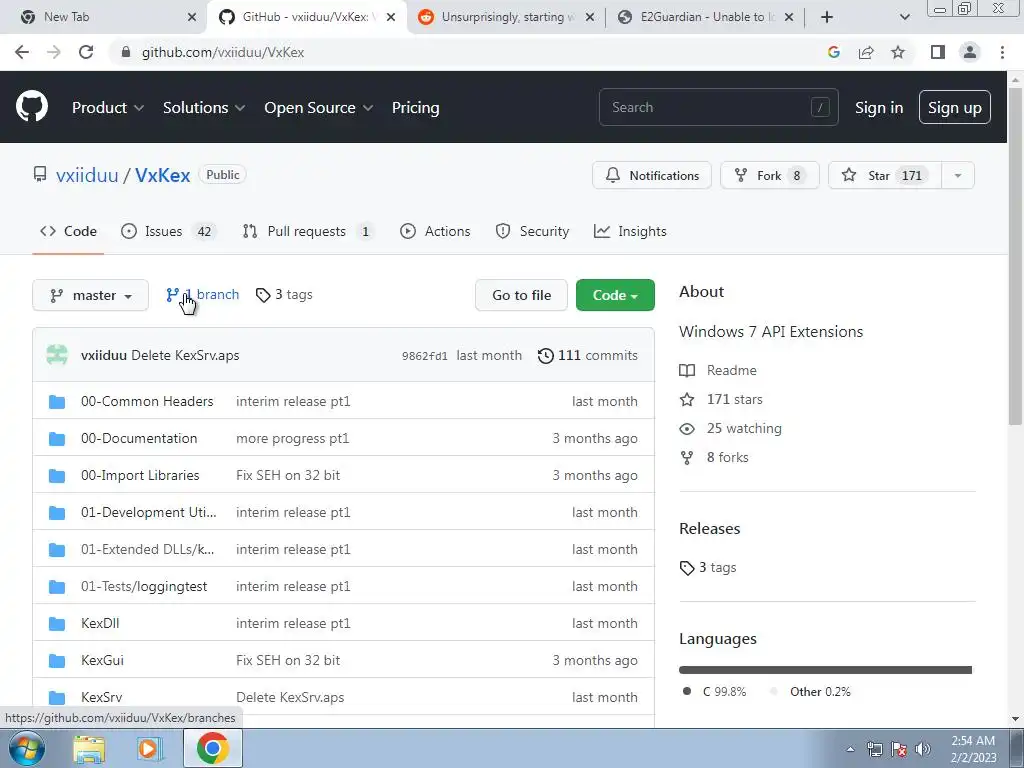Open commit hash 9862fd1
Image resolution: width=1024 pixels, height=768 pixels.
[x=424, y=356]
